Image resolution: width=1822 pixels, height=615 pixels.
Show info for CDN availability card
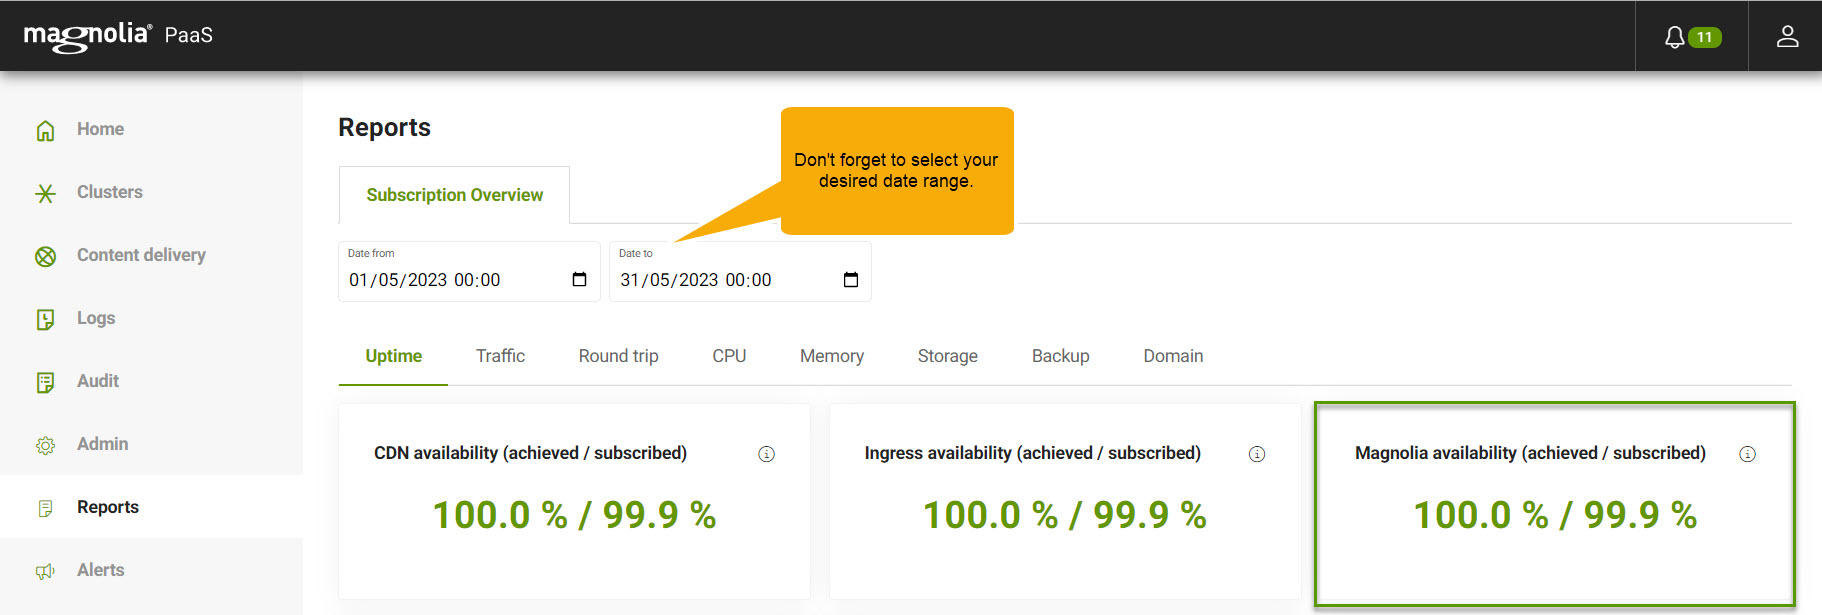[x=766, y=454]
